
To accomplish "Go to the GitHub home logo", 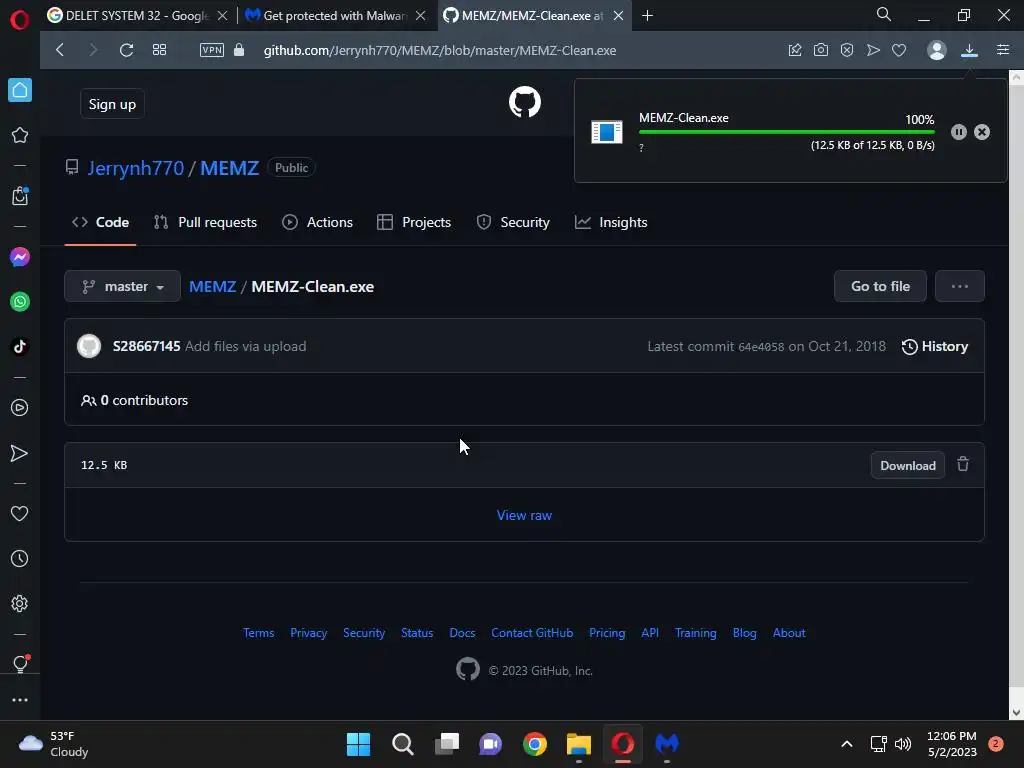I will pos(524,102).
